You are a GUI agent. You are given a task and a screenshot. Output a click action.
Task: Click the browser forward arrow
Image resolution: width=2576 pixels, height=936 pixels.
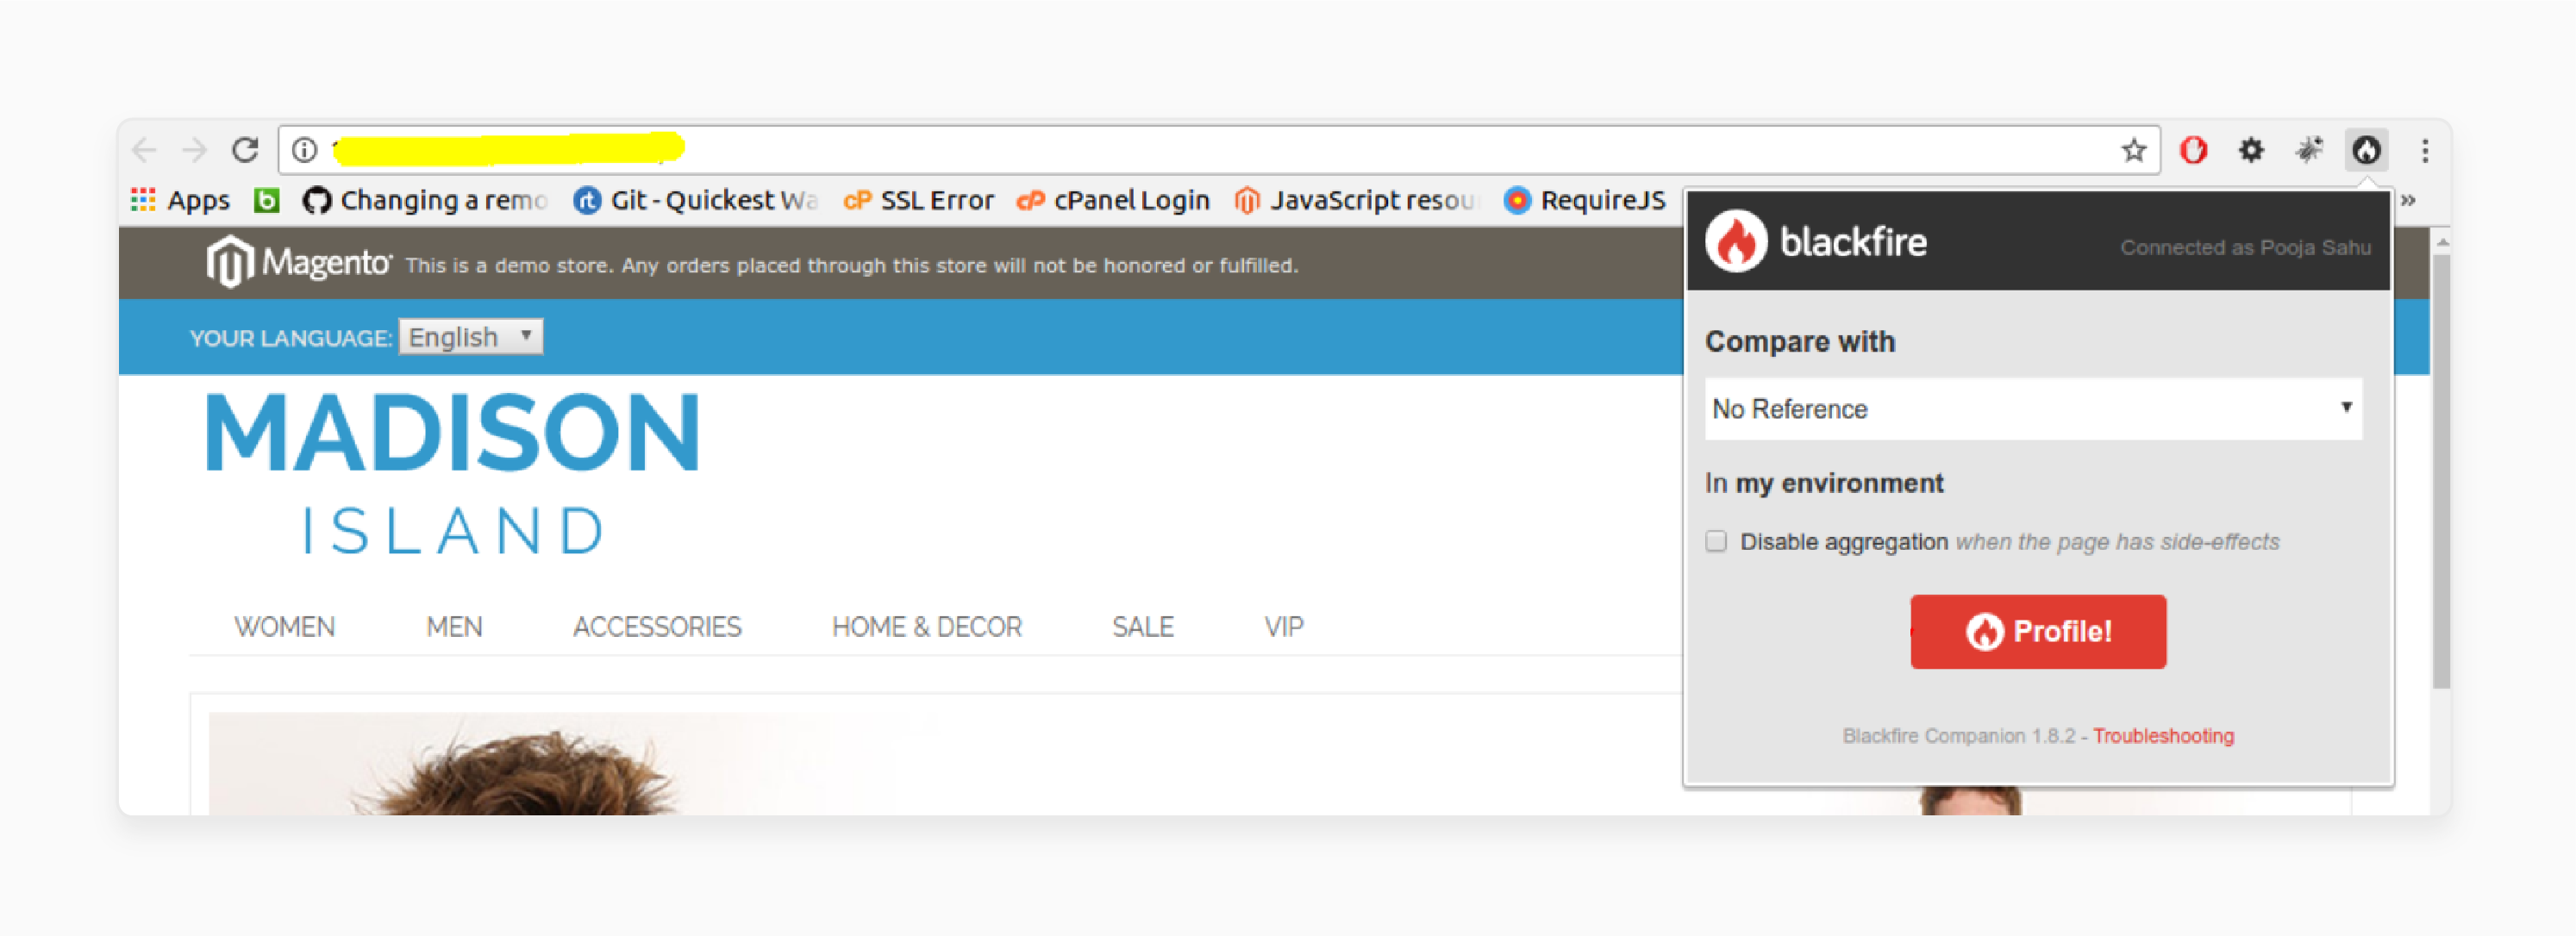tap(194, 150)
